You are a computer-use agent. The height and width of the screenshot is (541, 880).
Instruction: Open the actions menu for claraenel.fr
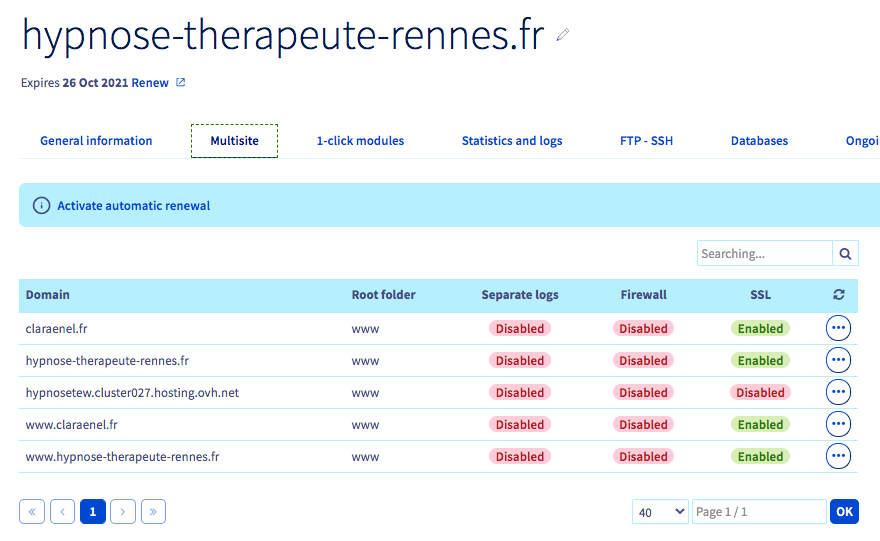838,328
